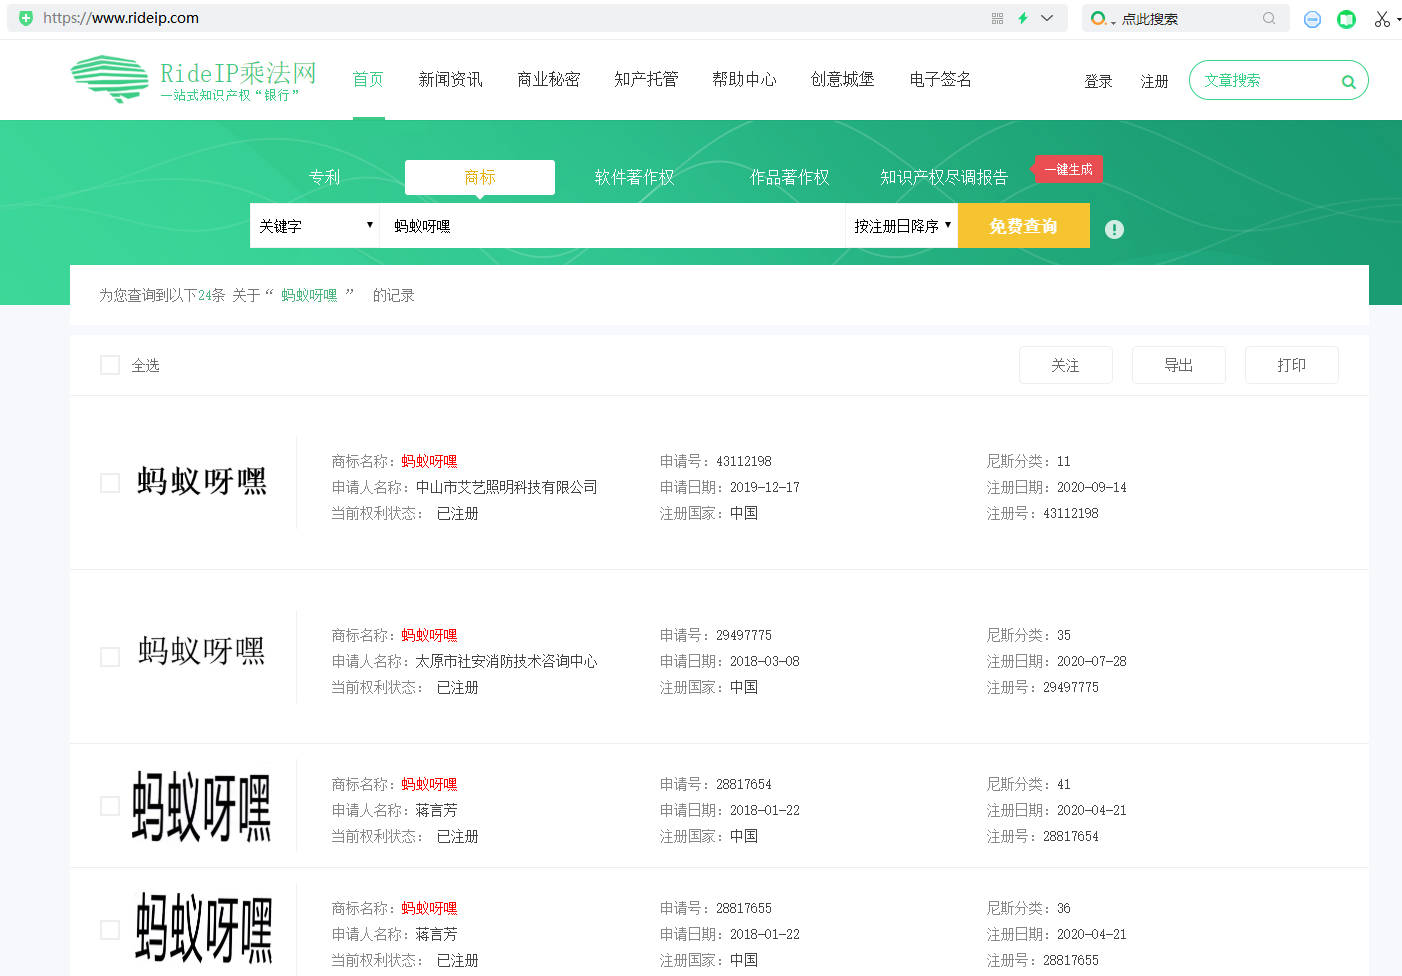
Task: Open the 新闻资讯 navigation item
Action: tap(450, 79)
